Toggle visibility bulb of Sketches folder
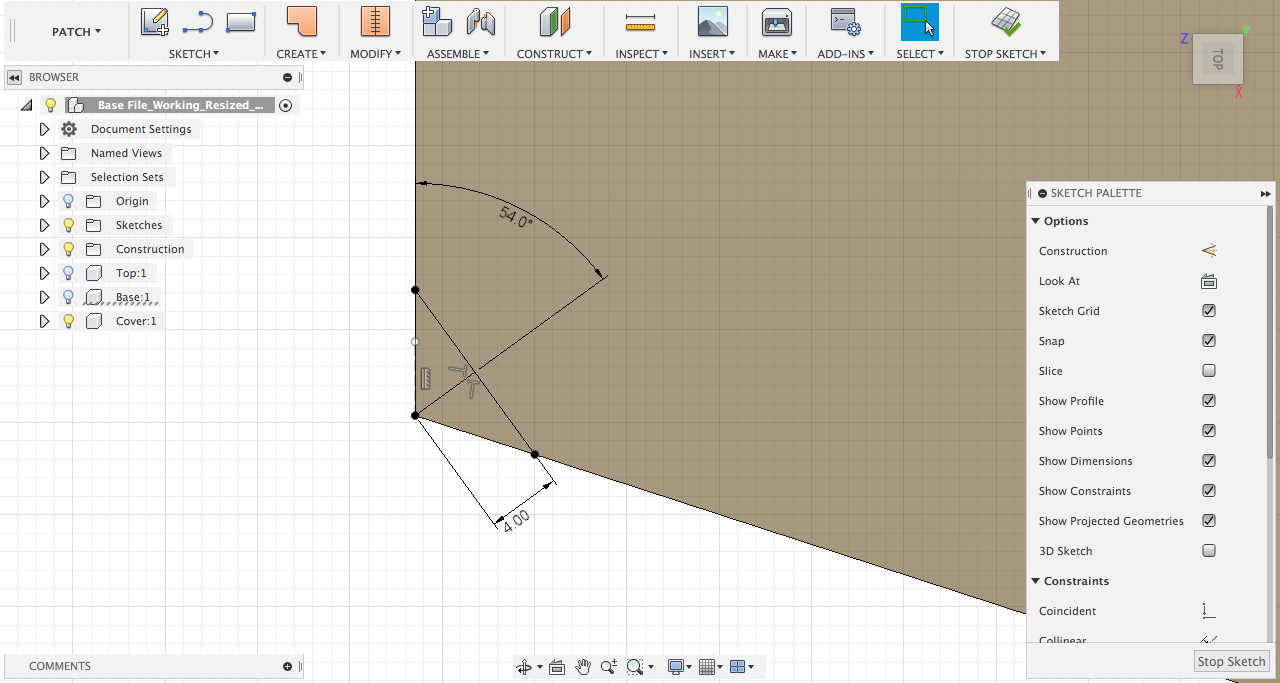The width and height of the screenshot is (1280, 683). [x=69, y=225]
